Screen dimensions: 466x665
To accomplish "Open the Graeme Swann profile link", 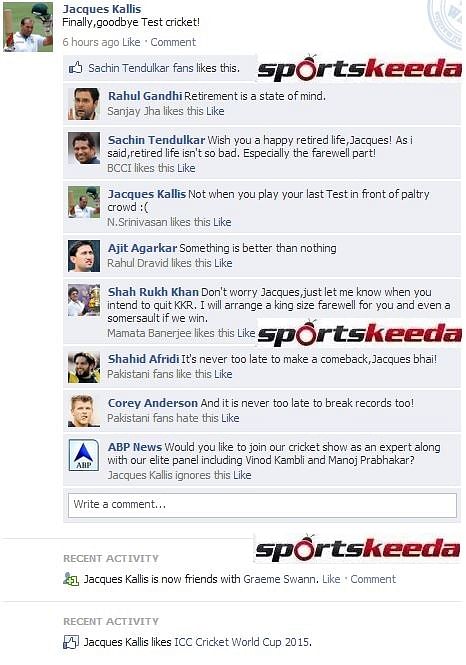I will point(281,579).
